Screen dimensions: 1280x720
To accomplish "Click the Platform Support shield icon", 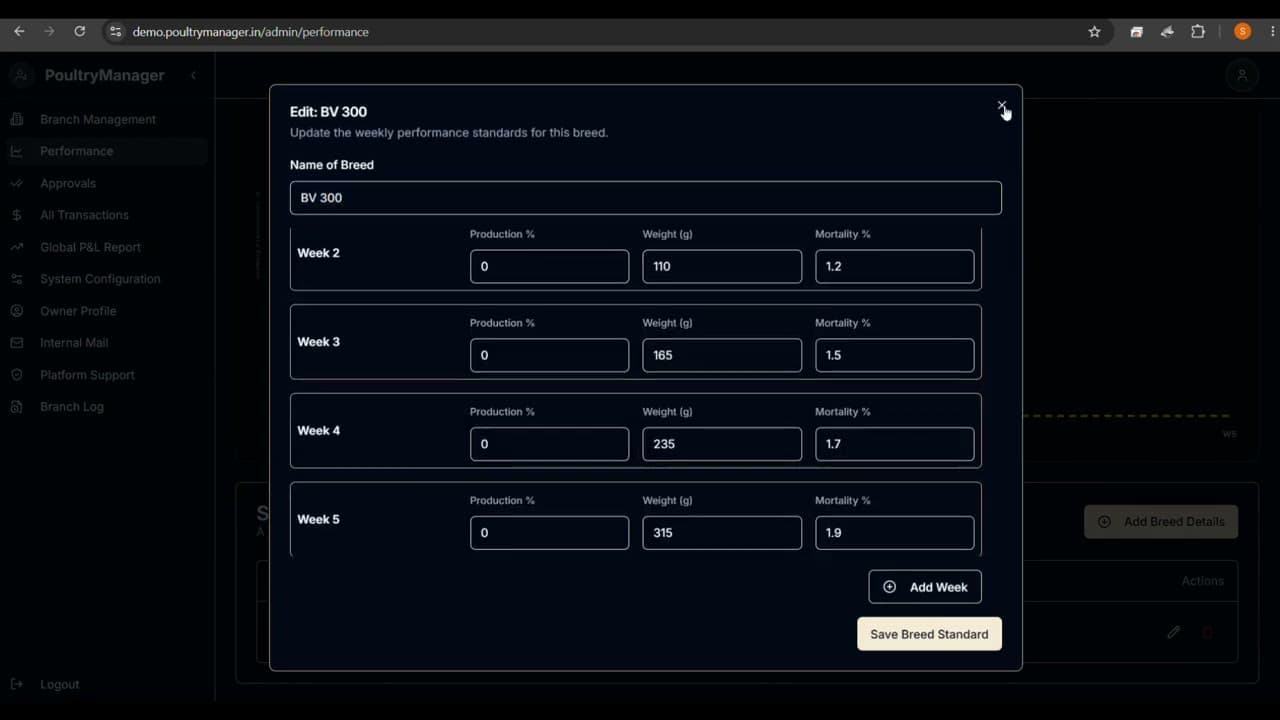I will click(x=17, y=375).
